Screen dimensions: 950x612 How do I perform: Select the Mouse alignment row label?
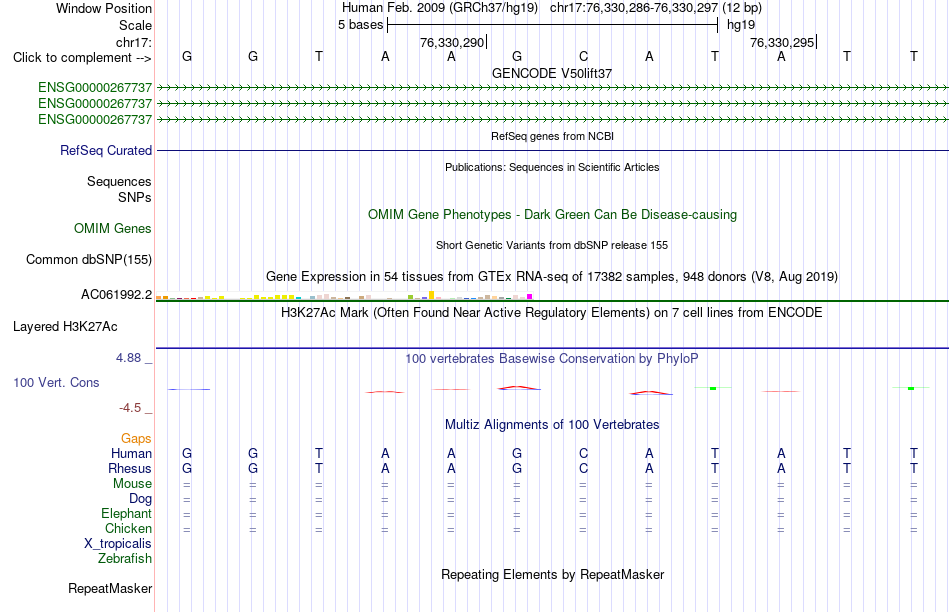pyautogui.click(x=132, y=484)
